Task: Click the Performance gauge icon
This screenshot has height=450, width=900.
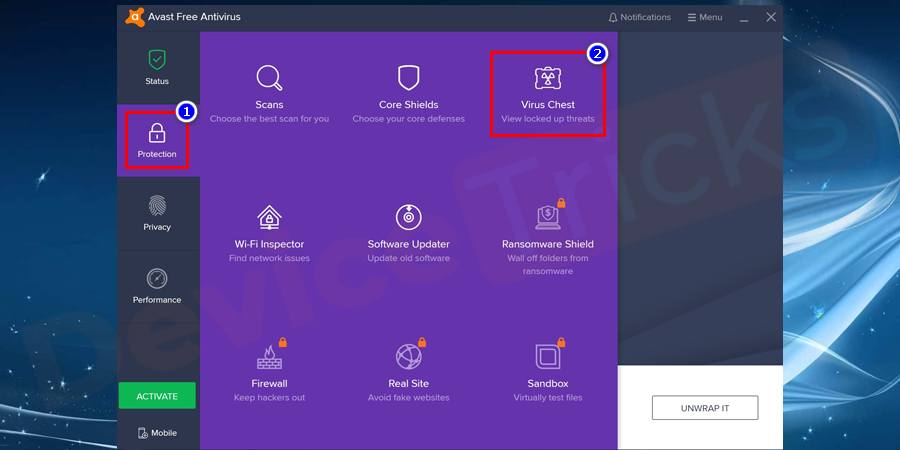Action: (x=157, y=278)
